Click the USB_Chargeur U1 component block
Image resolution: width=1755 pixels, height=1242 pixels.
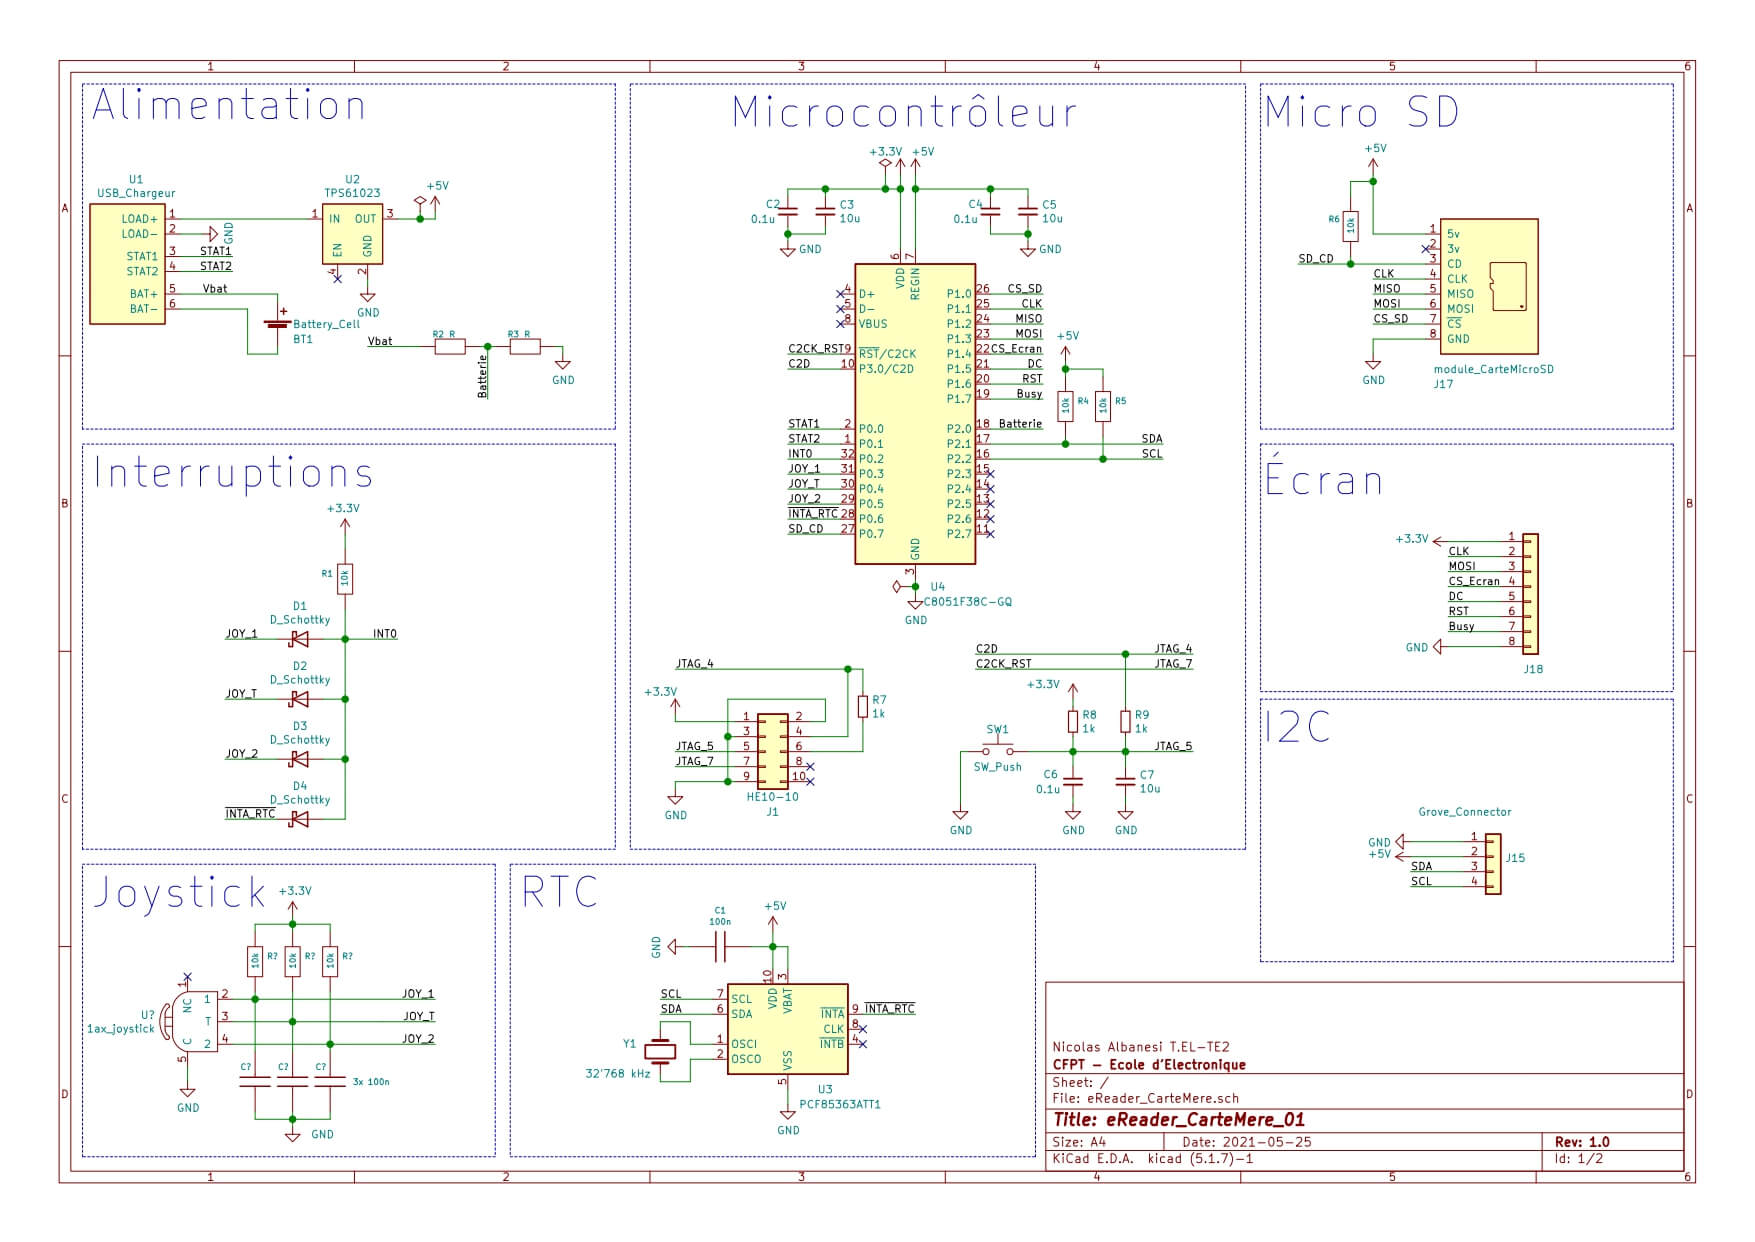pyautogui.click(x=127, y=264)
